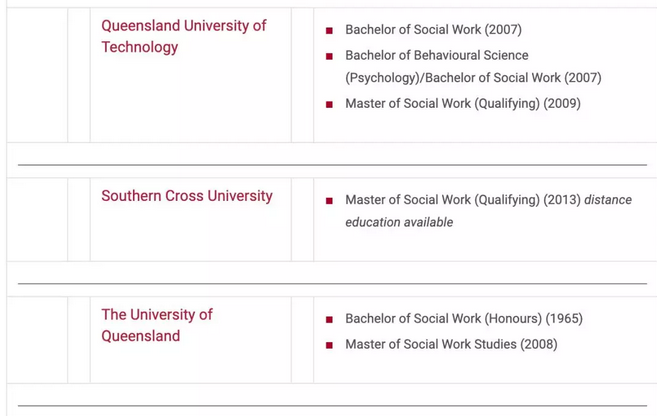Click the bullet beside Master of Social Work (Qualifying) (2013)
Image resolution: width=657 pixels, height=416 pixels.
pyautogui.click(x=329, y=201)
